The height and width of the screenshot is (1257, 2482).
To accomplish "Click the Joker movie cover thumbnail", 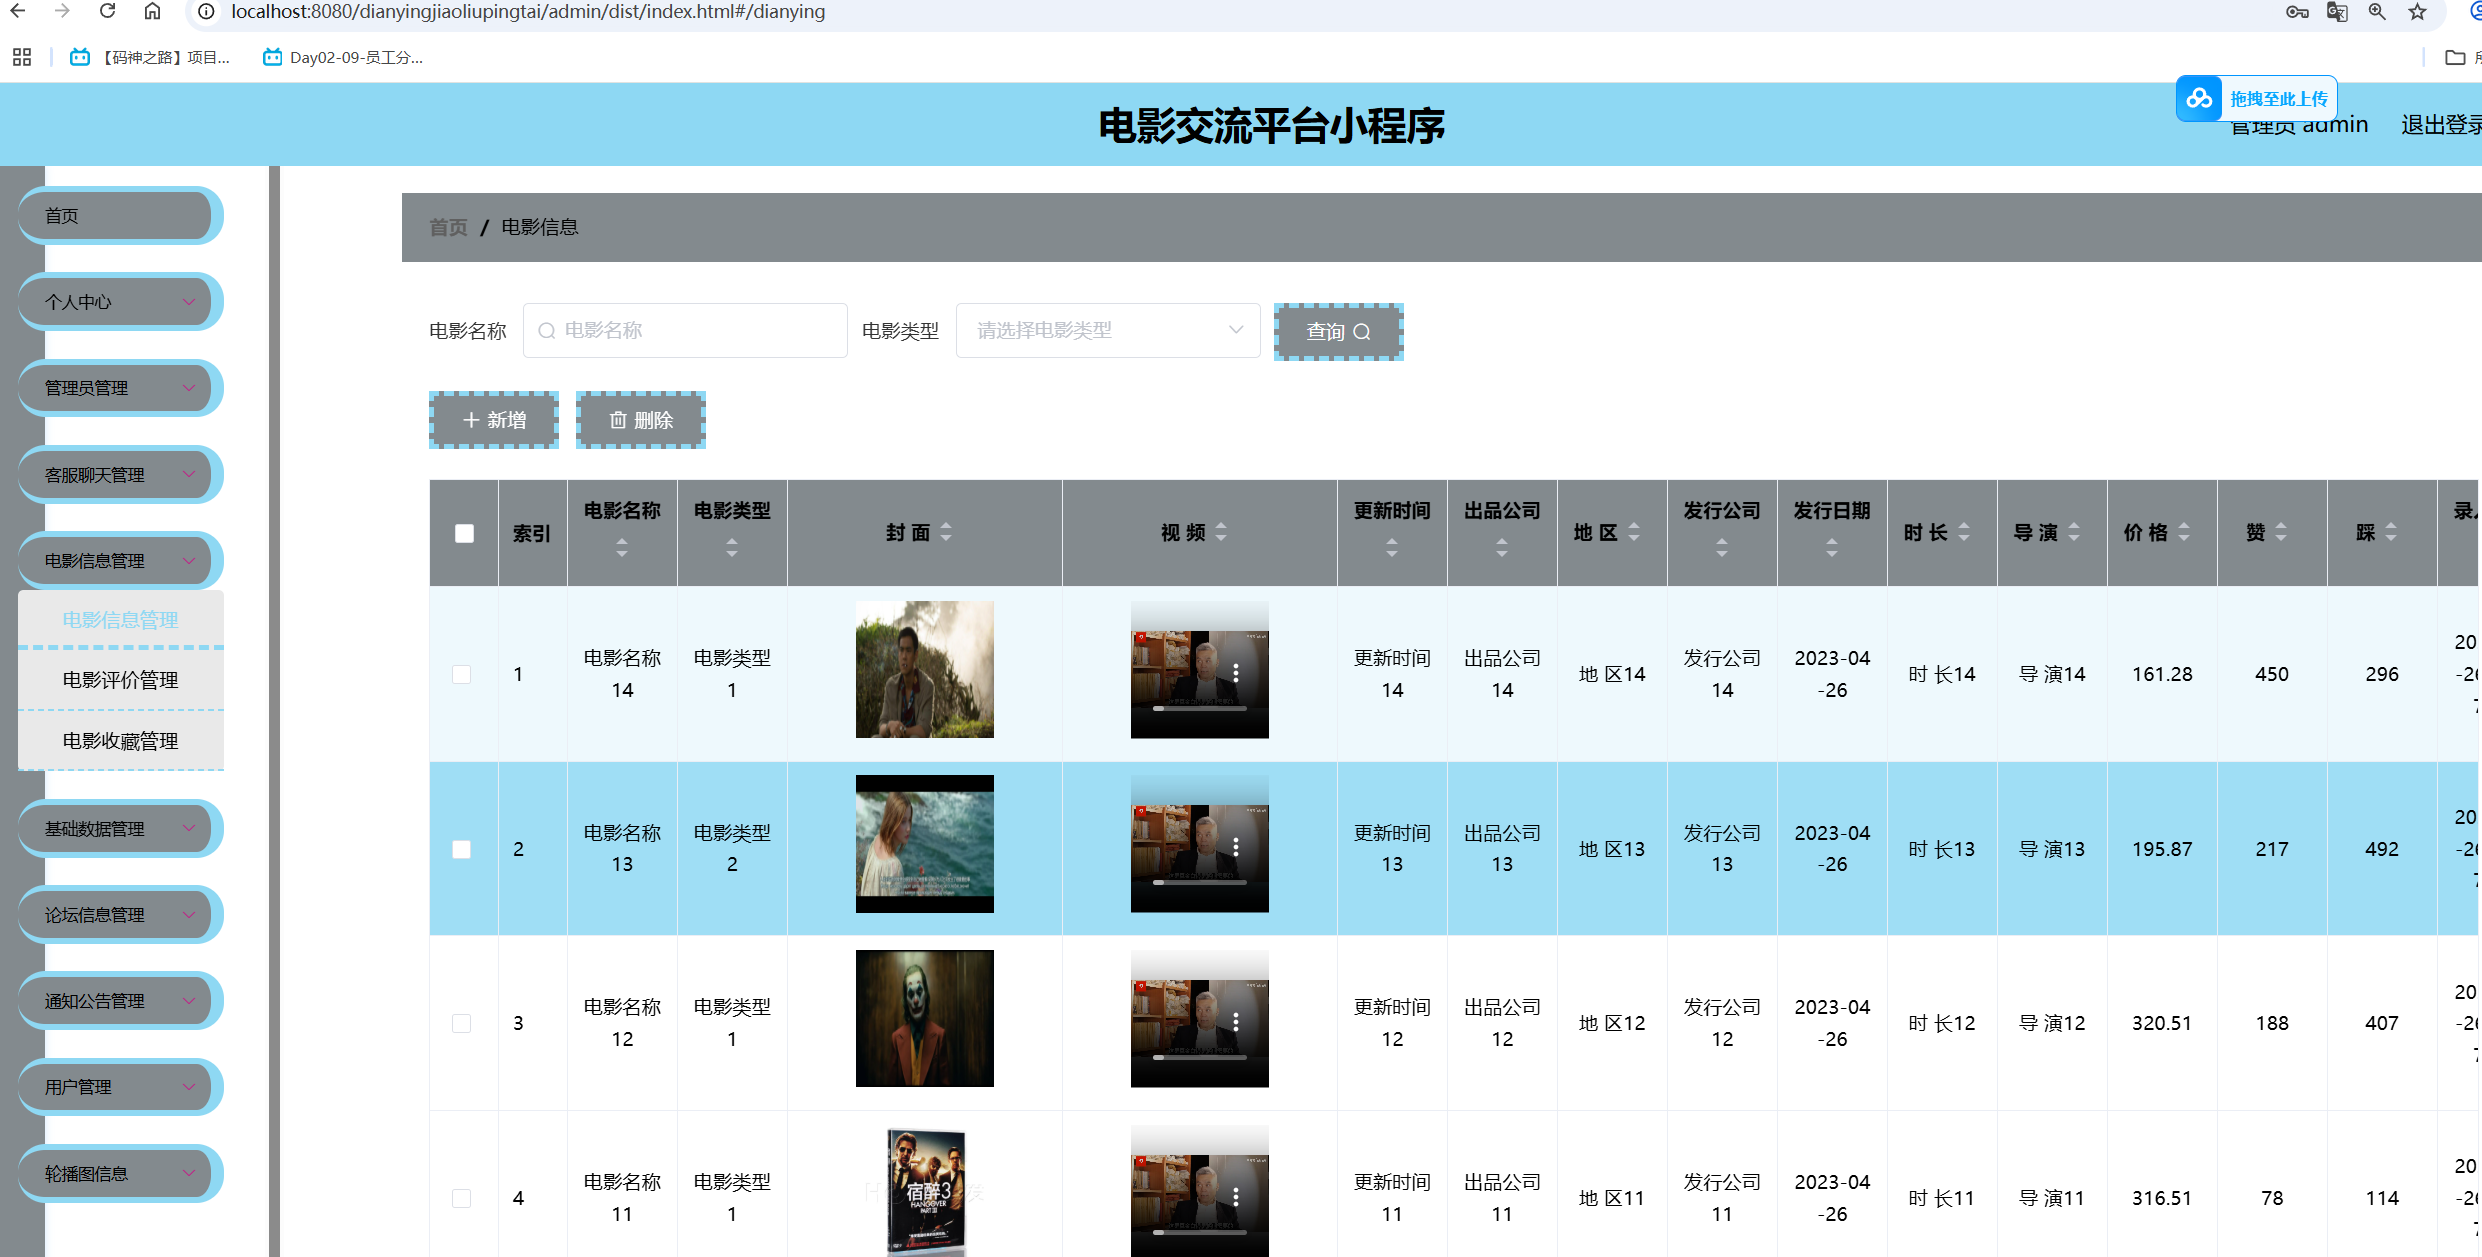I will click(x=924, y=1018).
